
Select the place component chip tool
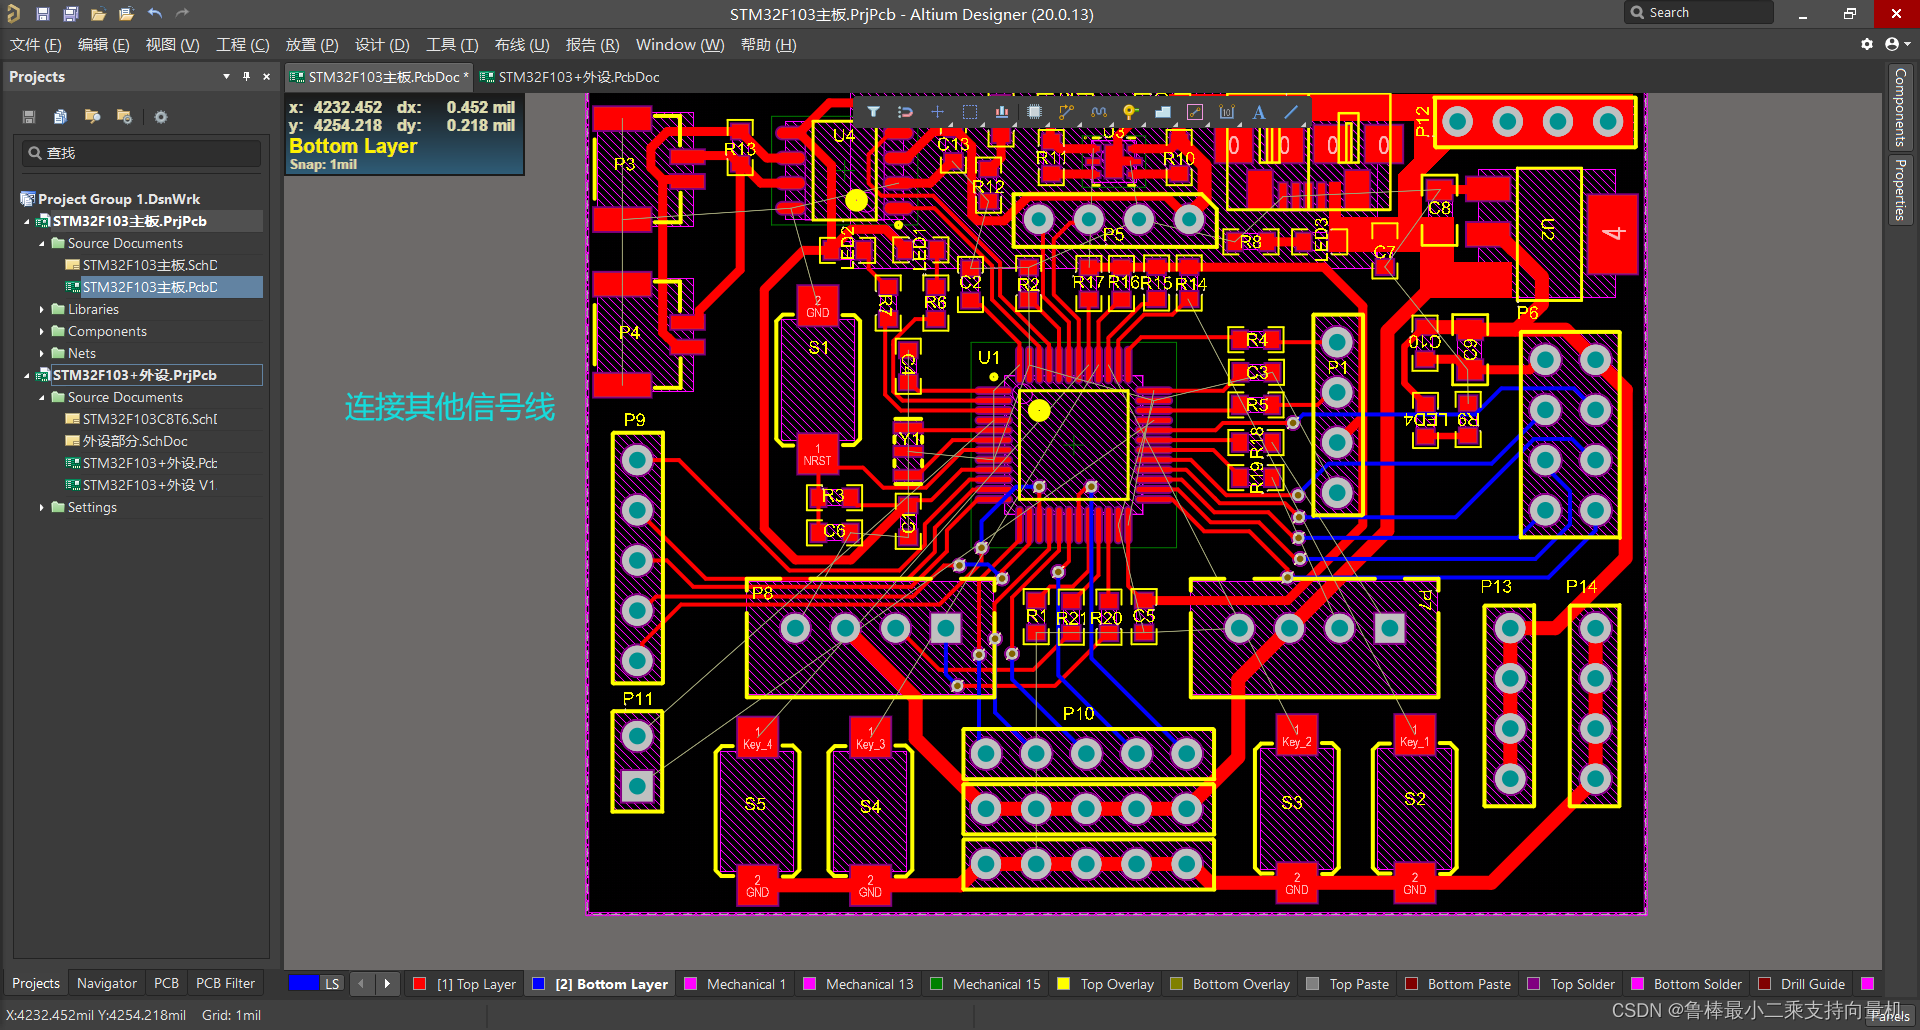click(1034, 112)
